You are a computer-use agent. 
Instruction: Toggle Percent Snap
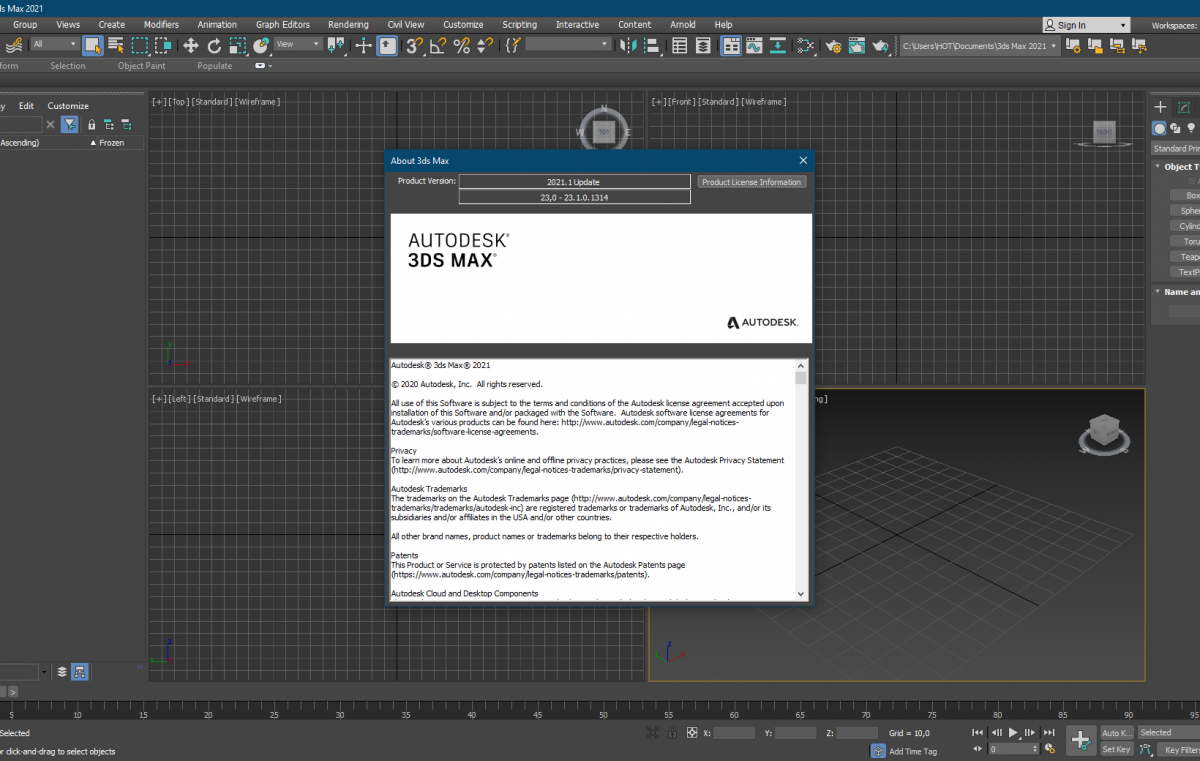[x=462, y=45]
